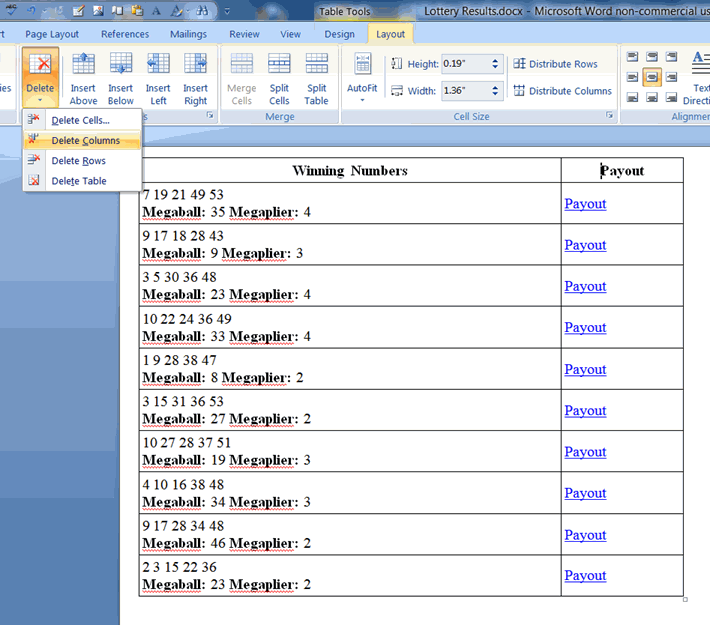
Task: Click the table resize handle at bottom-right
Action: 685,600
